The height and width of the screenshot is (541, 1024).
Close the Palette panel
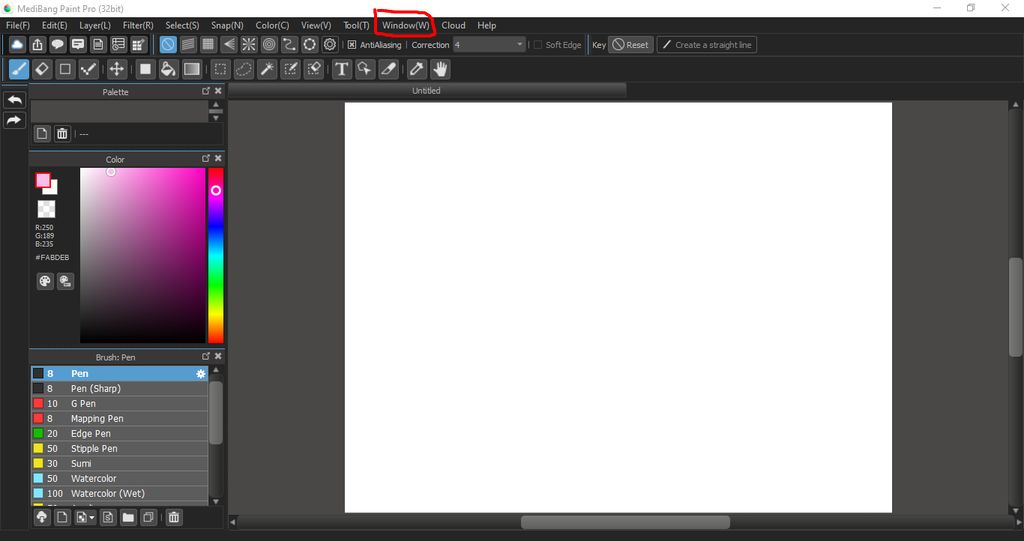(x=218, y=91)
